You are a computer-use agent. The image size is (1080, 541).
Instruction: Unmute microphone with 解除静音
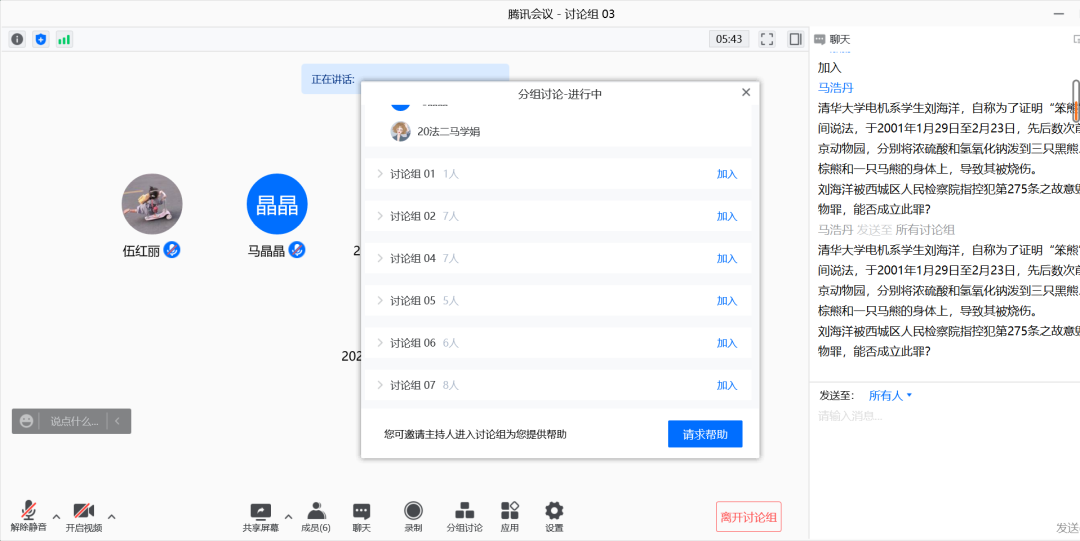point(29,516)
